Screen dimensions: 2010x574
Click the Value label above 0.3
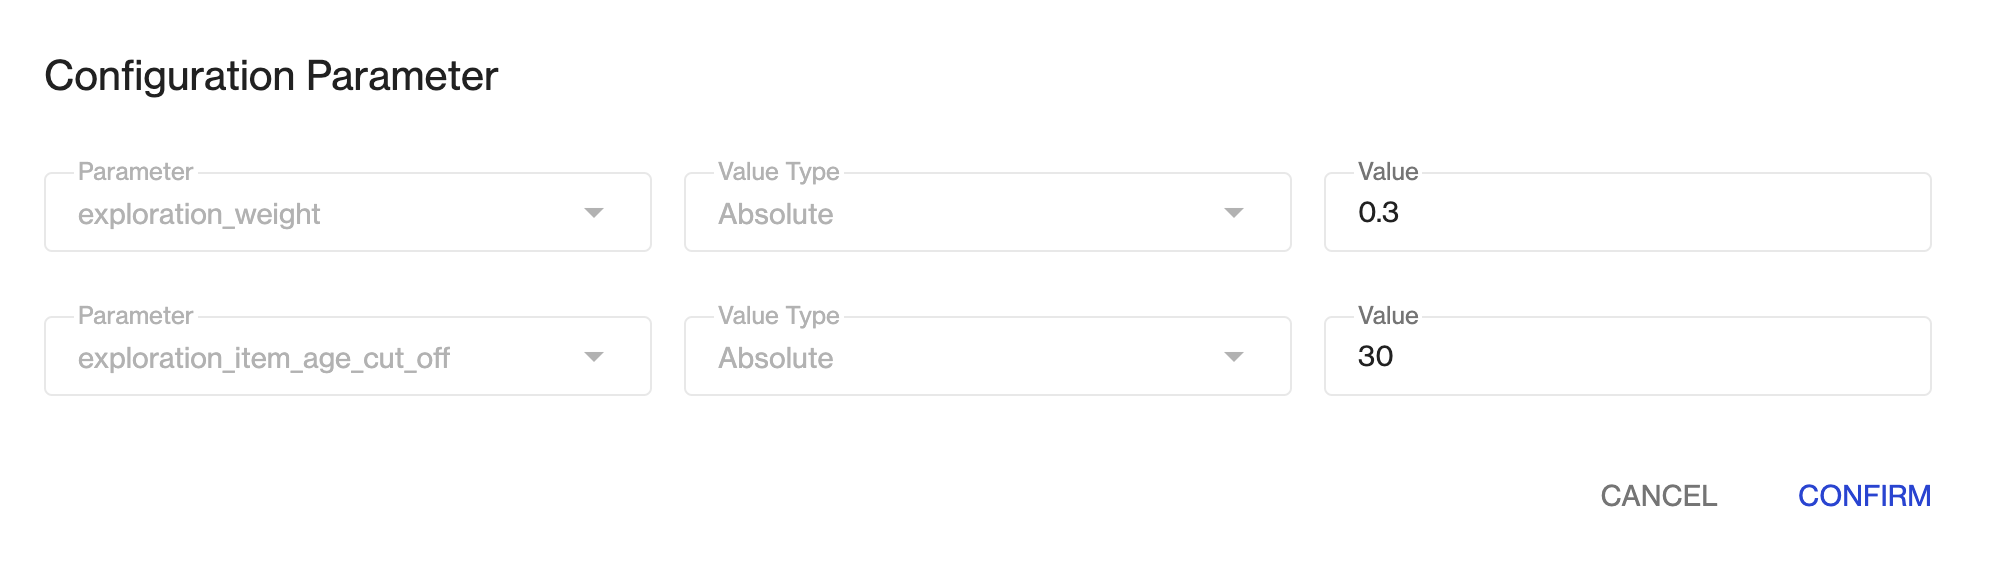pyautogui.click(x=1388, y=172)
